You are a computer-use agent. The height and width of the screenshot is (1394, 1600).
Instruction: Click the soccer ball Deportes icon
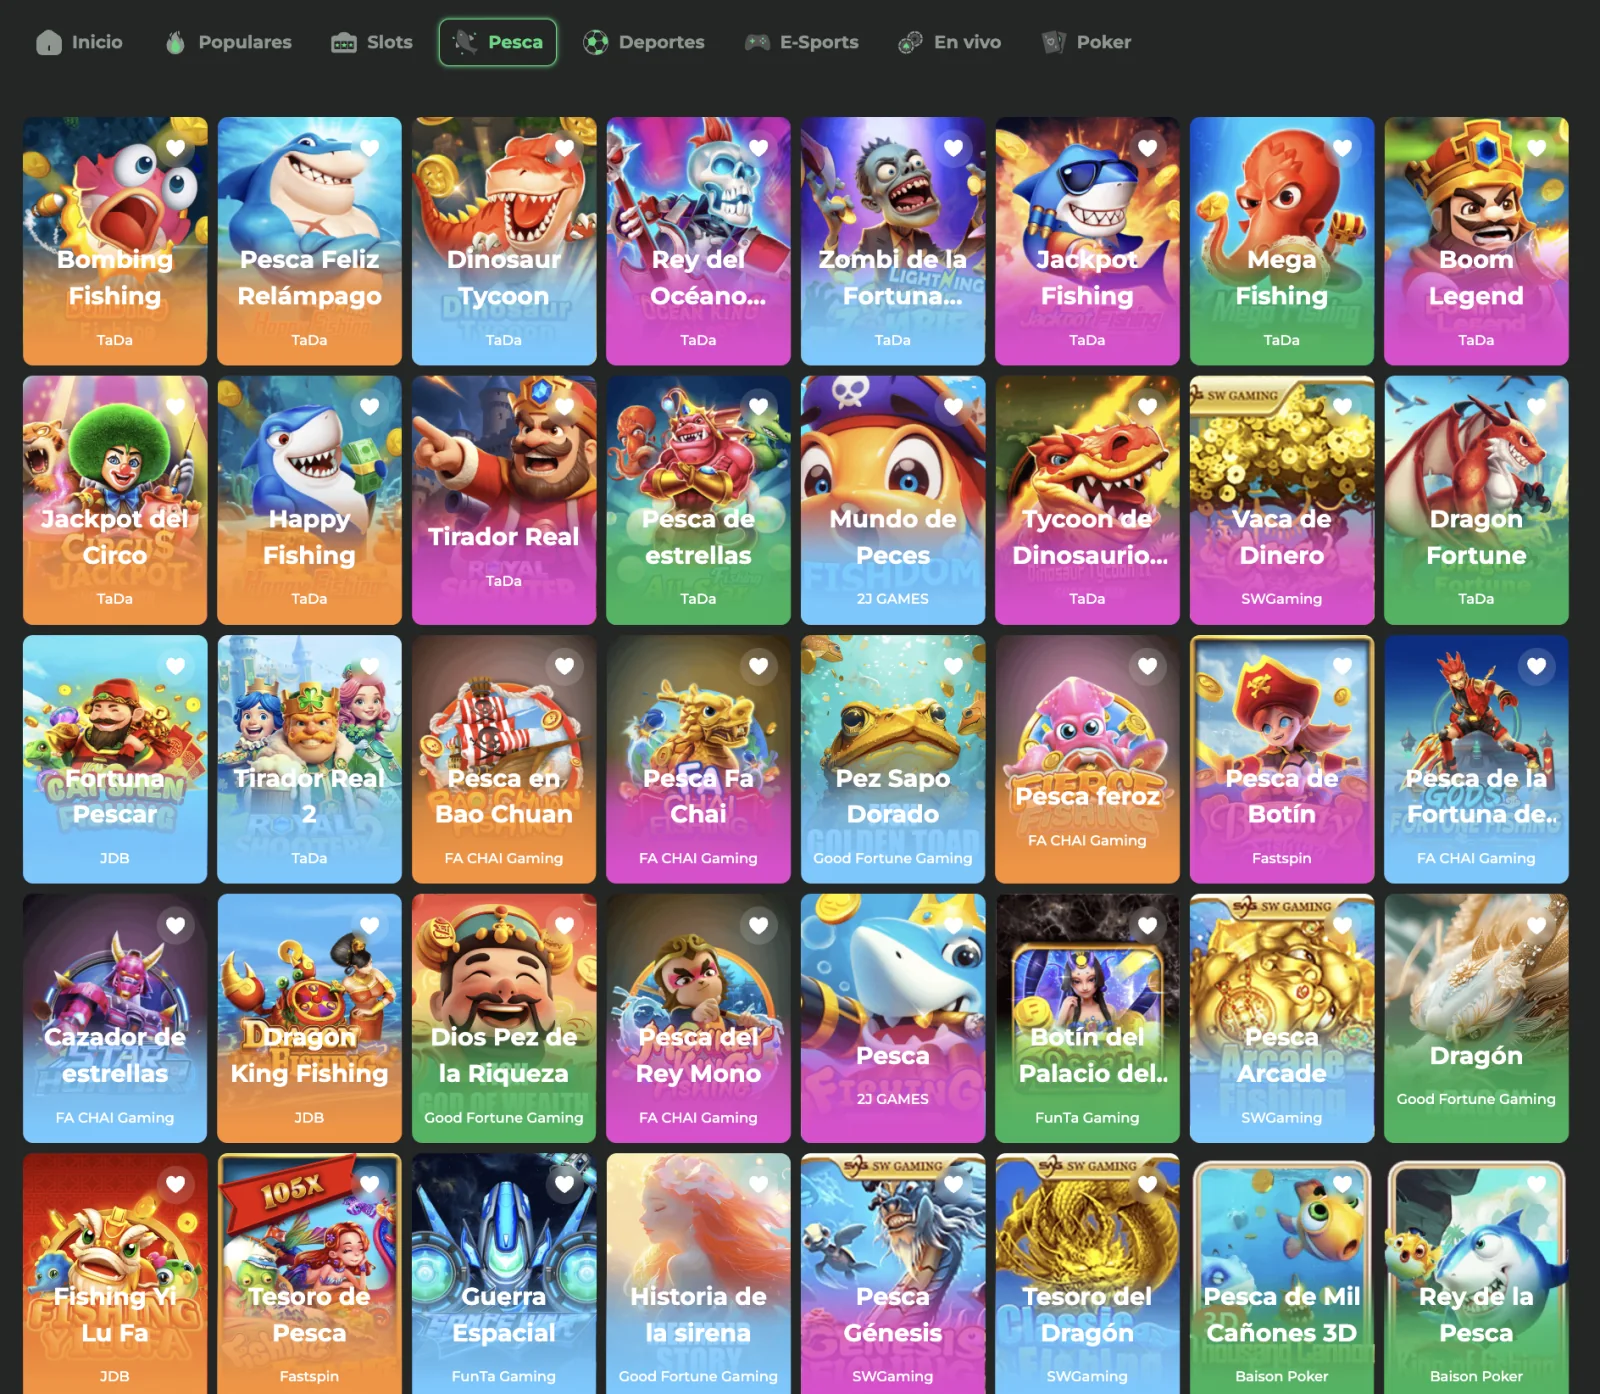(596, 42)
